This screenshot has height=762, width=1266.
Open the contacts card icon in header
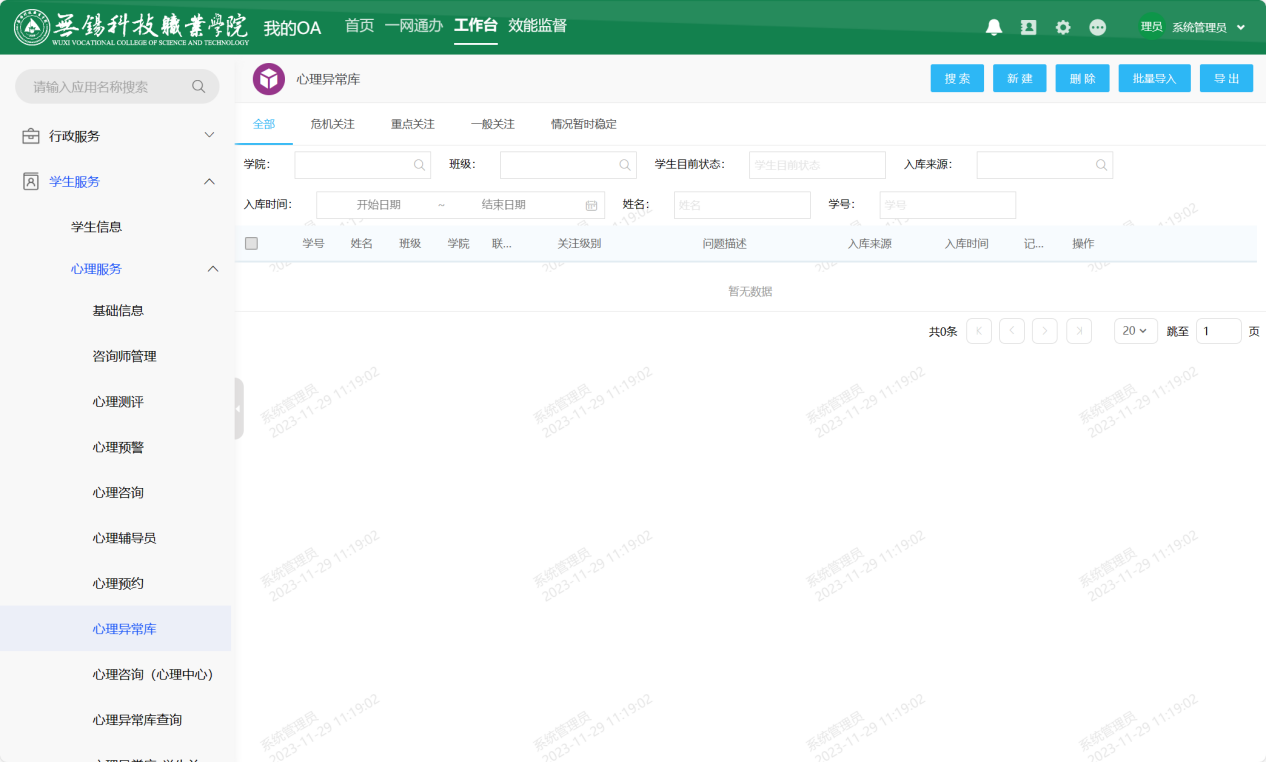(1028, 28)
